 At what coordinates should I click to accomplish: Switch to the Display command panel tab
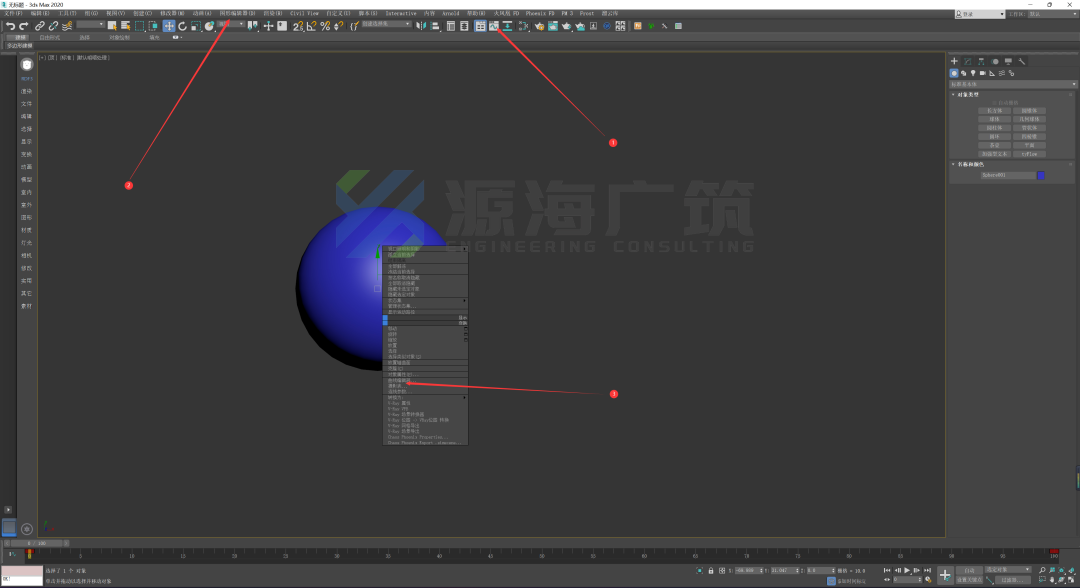(1008, 61)
